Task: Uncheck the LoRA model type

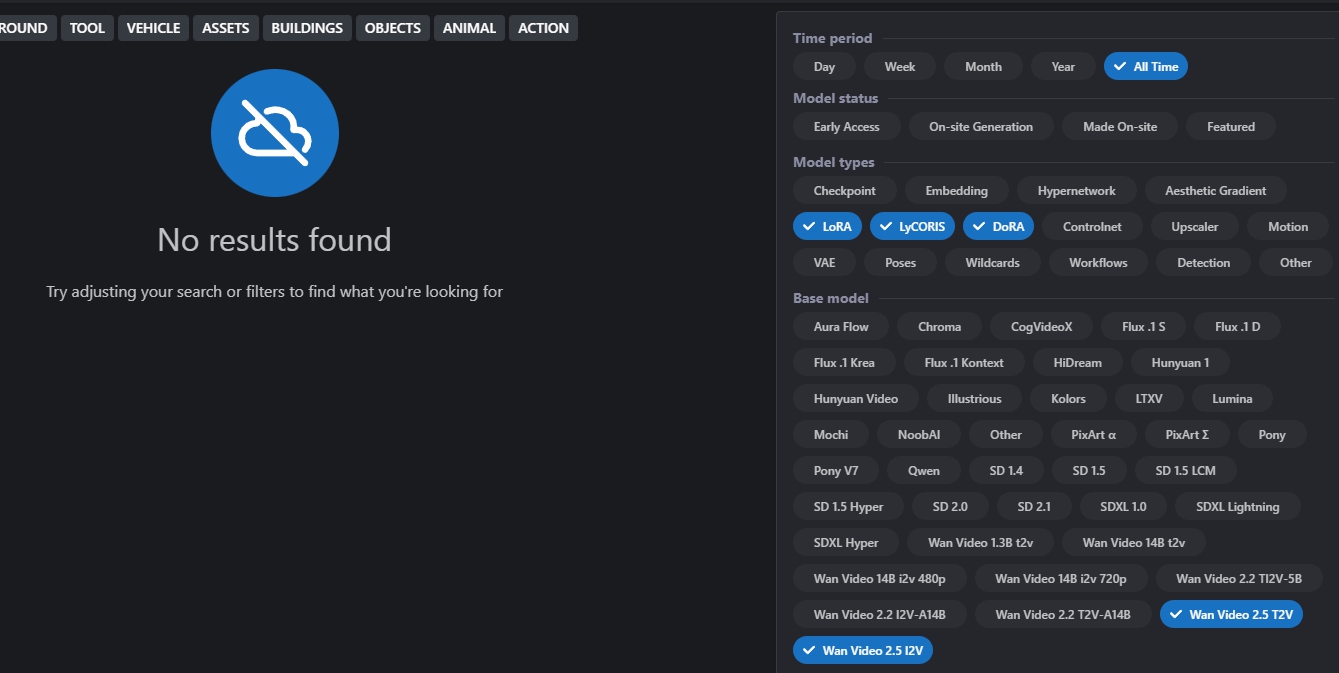Action: 827,227
